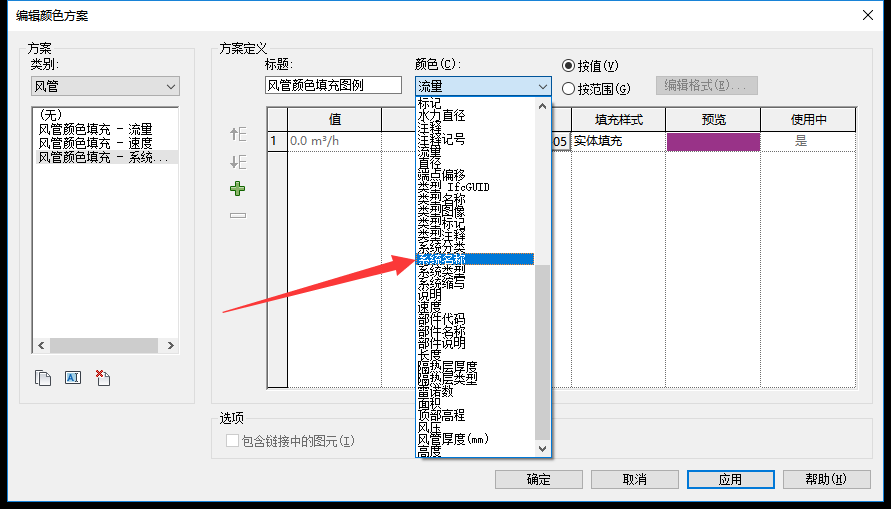
Task: Click the 0.0 m³/h value cell
Action: 335,141
